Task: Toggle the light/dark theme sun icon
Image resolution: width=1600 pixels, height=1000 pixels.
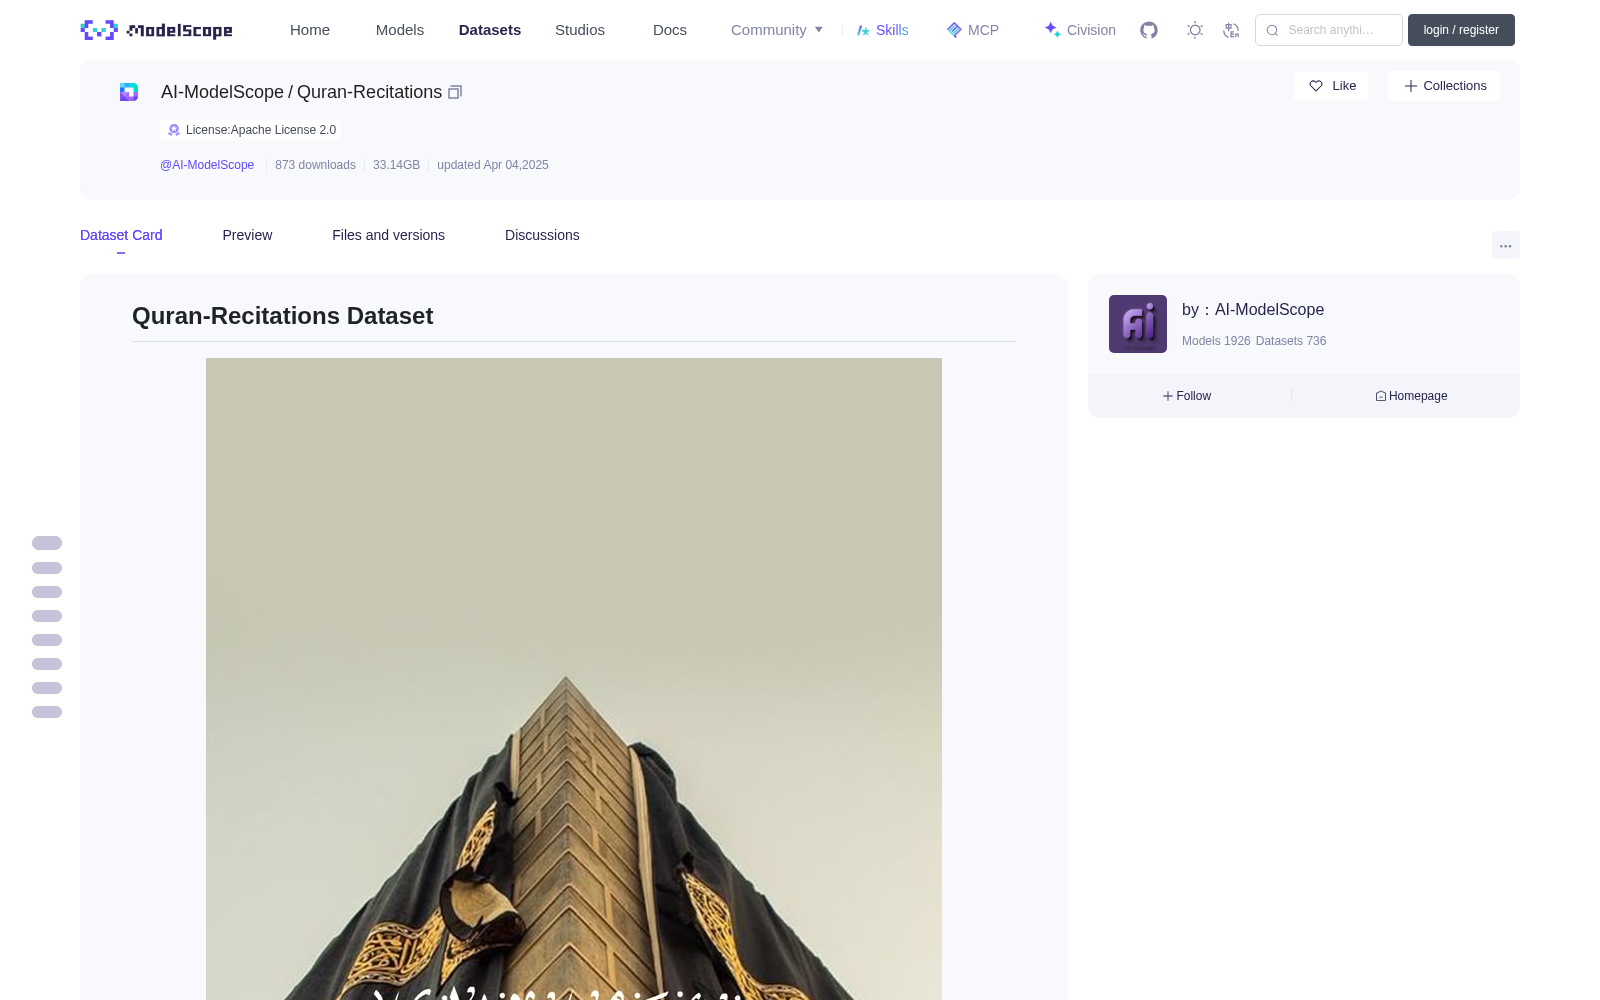Action: [1195, 30]
